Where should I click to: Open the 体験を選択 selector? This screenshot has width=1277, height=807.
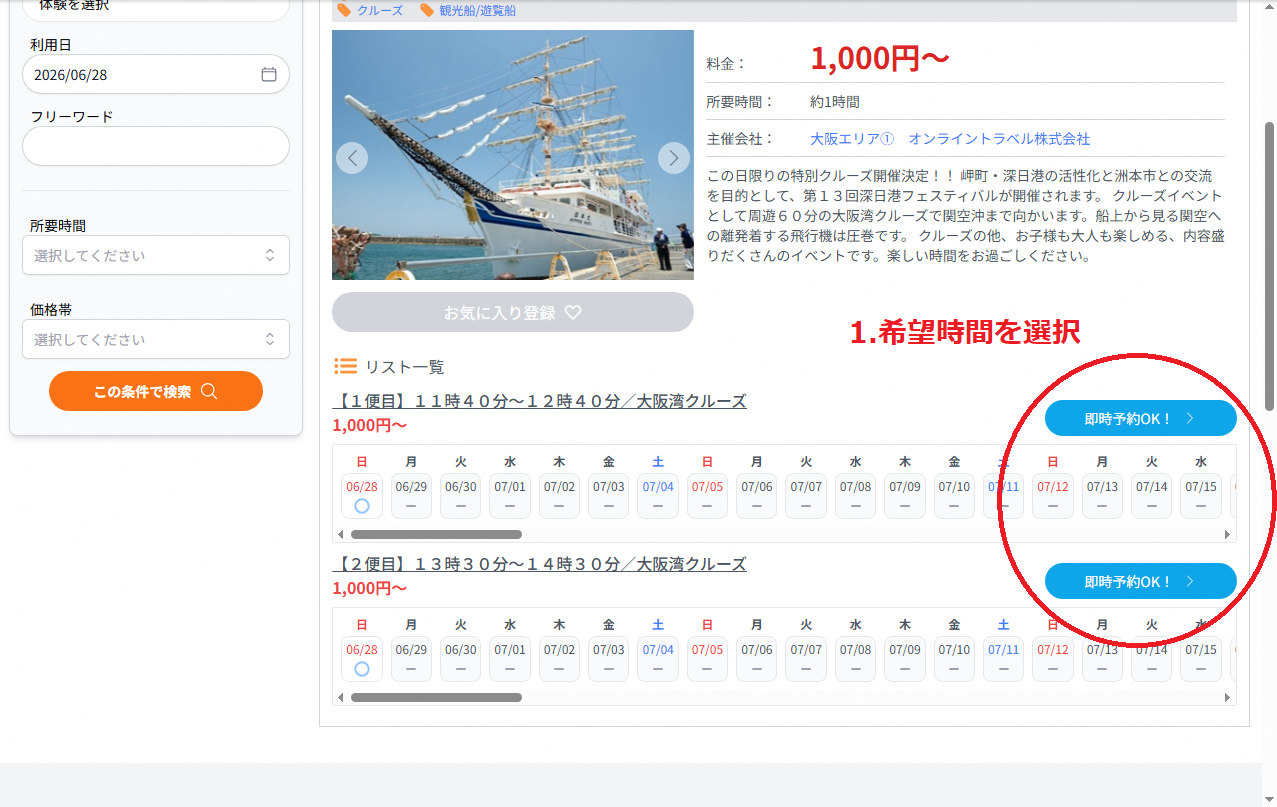[156, 8]
